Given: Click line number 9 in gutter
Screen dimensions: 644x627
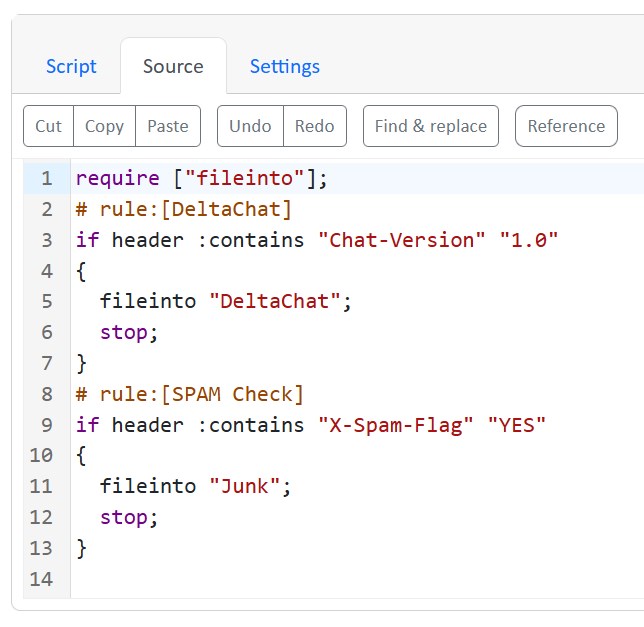Looking at the screenshot, I should [x=47, y=425].
